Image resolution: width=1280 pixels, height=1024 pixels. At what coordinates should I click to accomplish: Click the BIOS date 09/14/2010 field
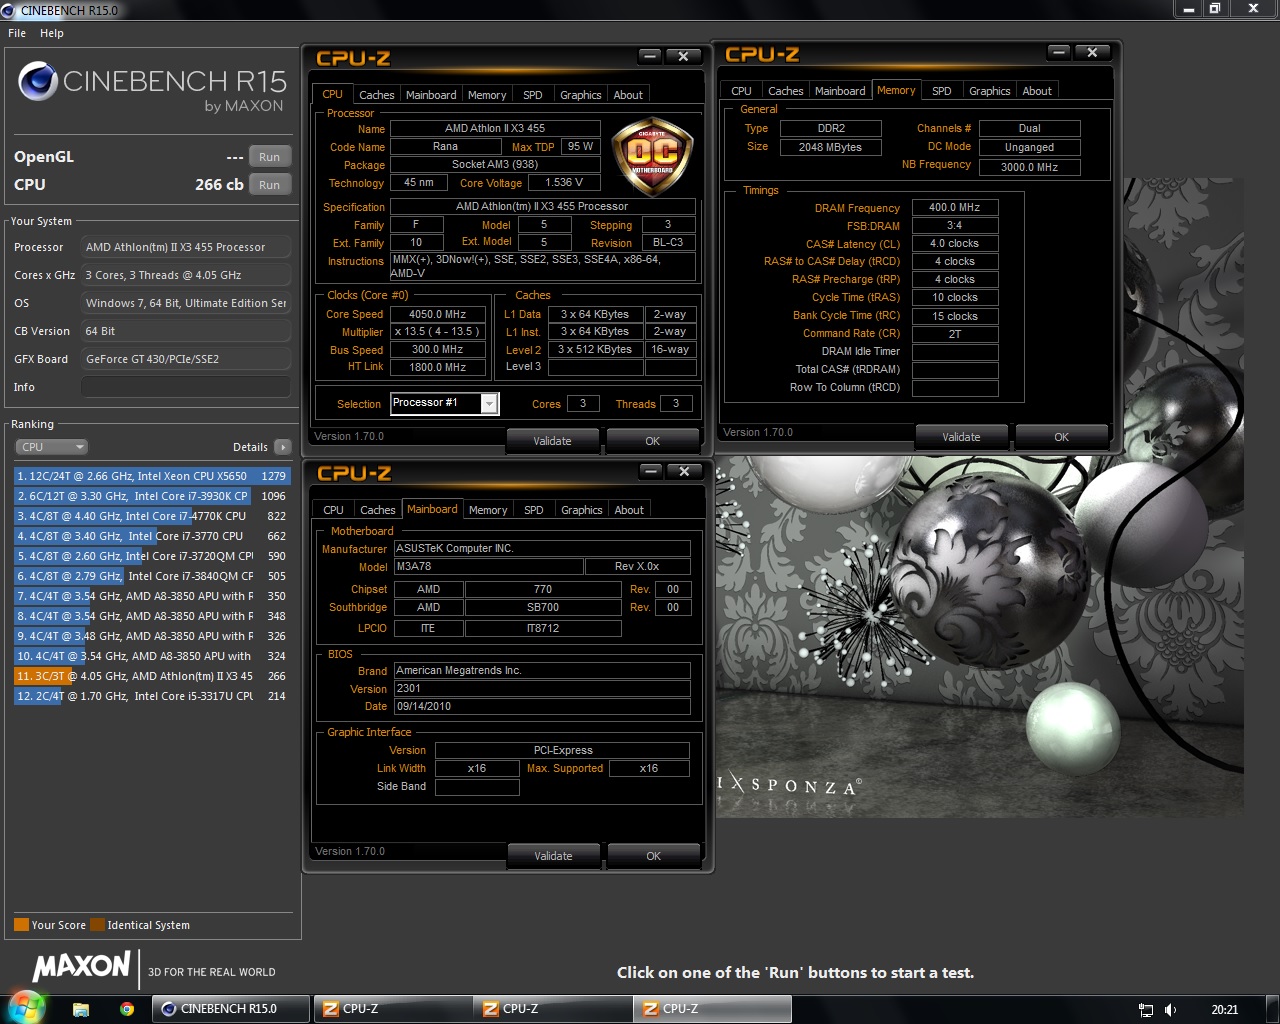click(542, 706)
